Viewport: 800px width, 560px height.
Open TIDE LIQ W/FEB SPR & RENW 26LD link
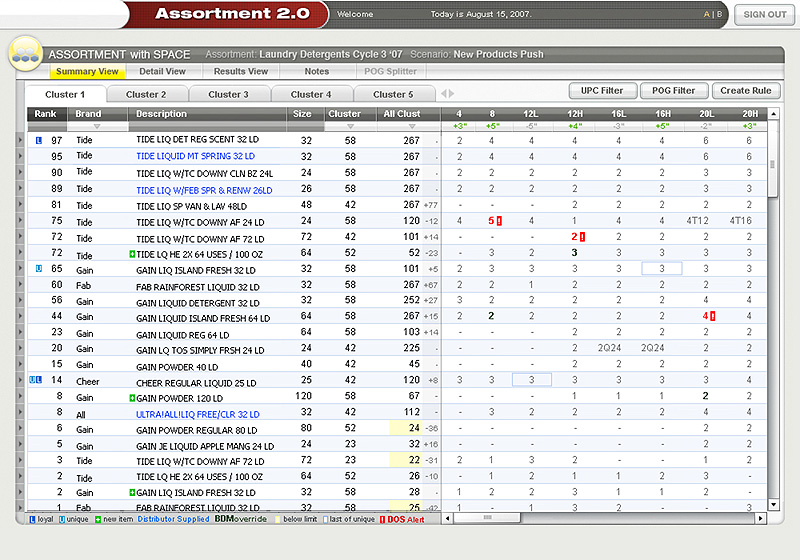click(x=204, y=190)
